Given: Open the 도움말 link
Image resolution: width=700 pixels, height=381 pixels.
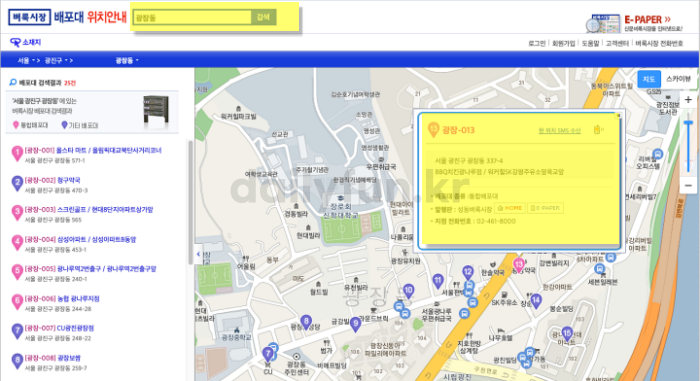Looking at the screenshot, I should coord(590,43).
